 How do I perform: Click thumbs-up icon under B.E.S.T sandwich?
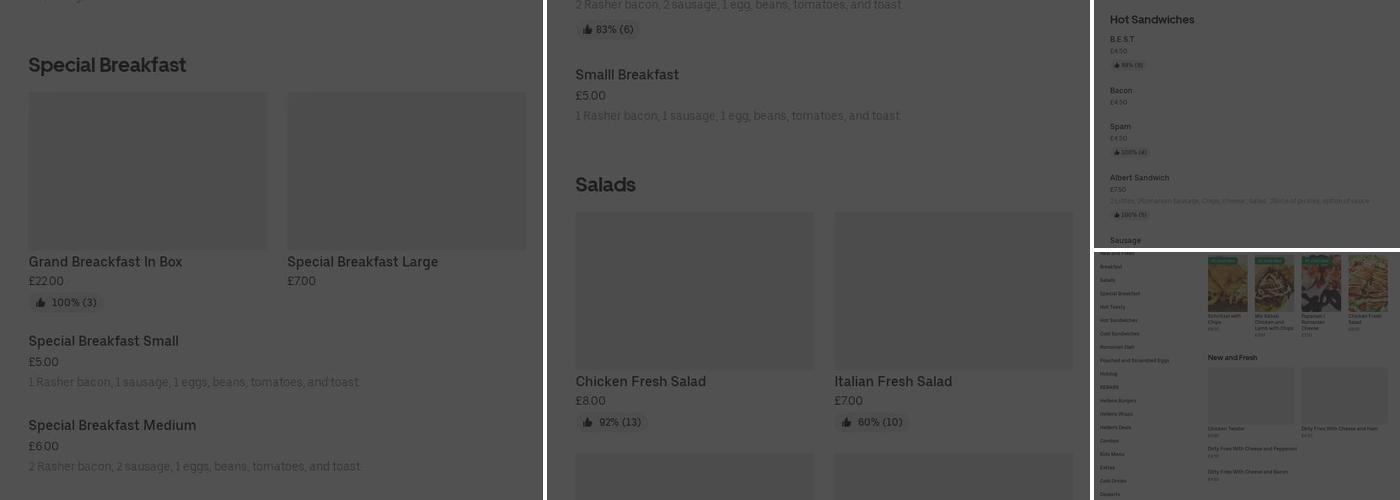click(1117, 65)
